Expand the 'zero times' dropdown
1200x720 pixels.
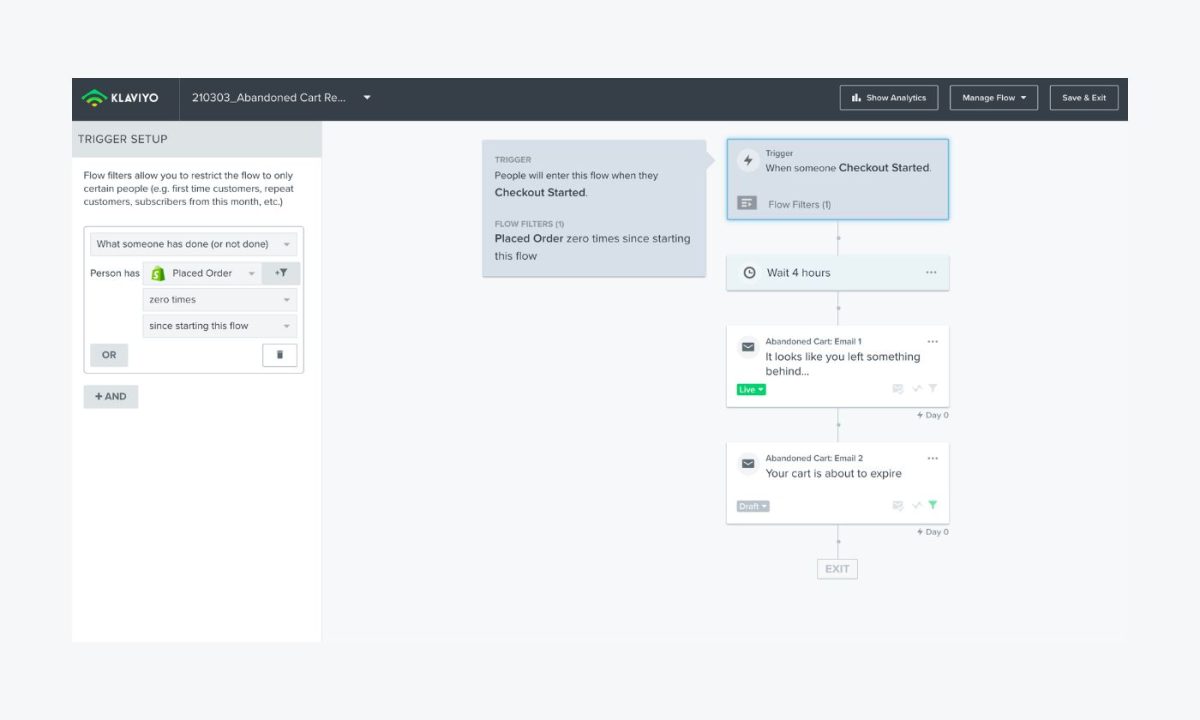tap(219, 300)
